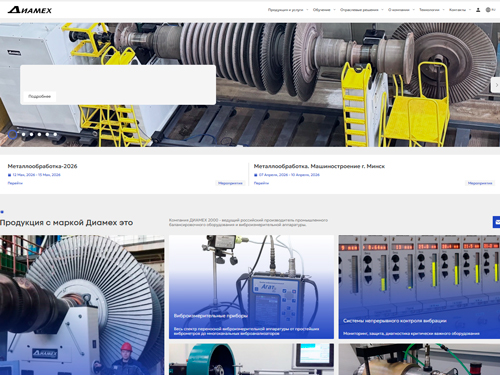Expand the arrow beside Технологии
The image size is (500, 375).
(x=444, y=10)
